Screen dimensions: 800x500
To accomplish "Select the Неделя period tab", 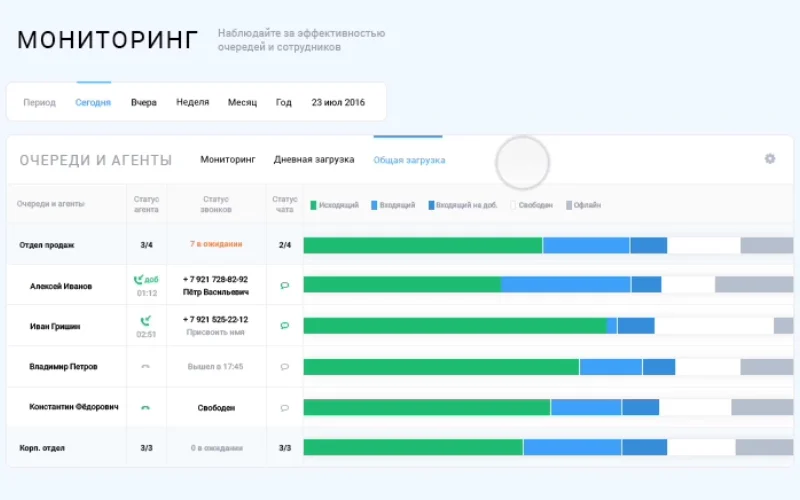I will tap(192, 102).
